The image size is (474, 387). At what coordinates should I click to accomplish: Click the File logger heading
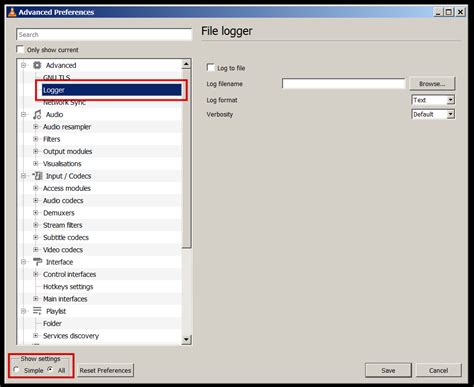(x=227, y=31)
